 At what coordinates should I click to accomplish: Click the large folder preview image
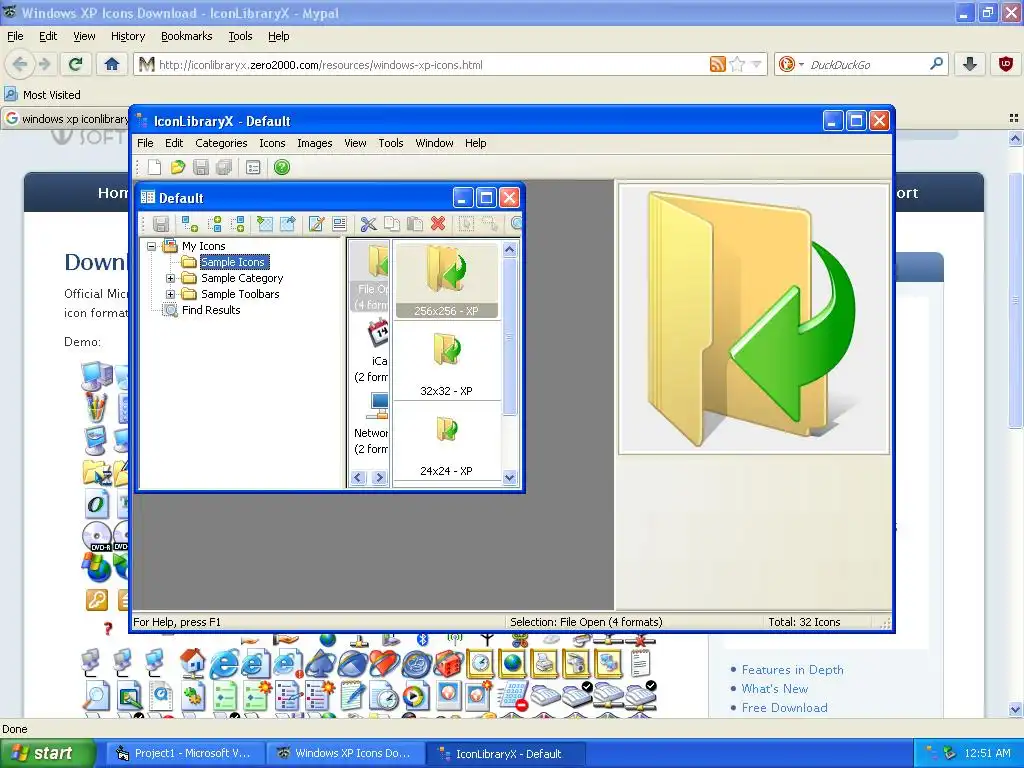tap(754, 319)
